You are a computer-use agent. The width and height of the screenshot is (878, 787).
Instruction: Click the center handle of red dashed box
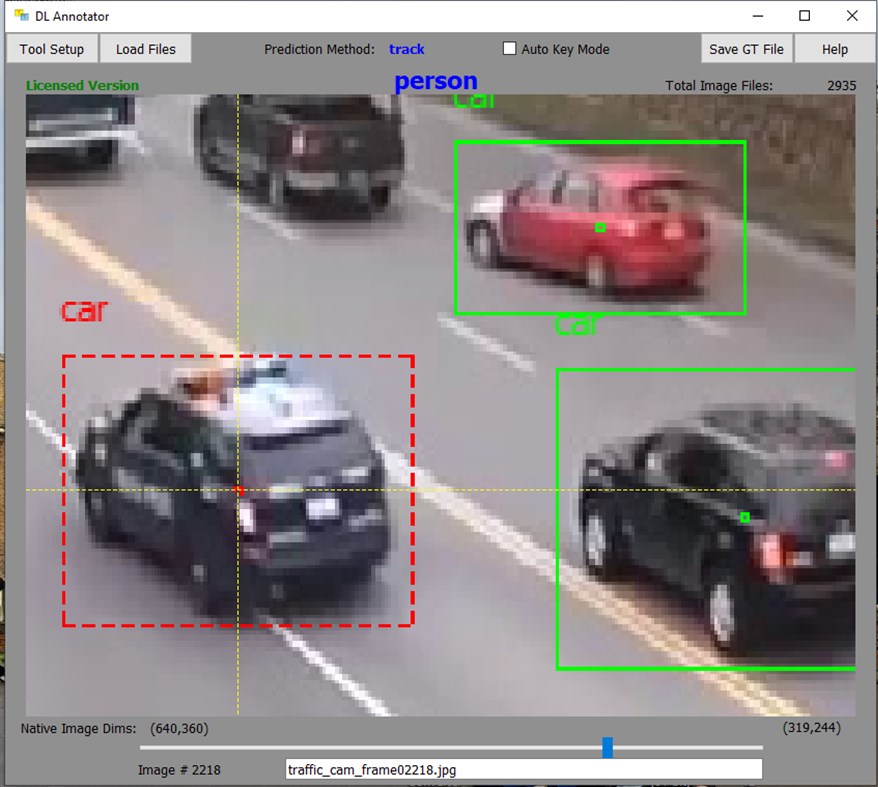(x=239, y=491)
